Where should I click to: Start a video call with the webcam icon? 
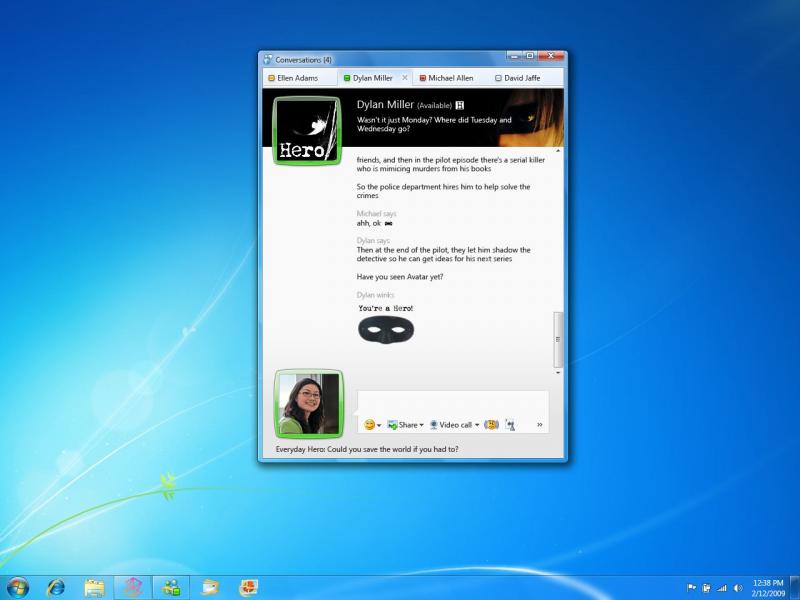pyautogui.click(x=434, y=424)
